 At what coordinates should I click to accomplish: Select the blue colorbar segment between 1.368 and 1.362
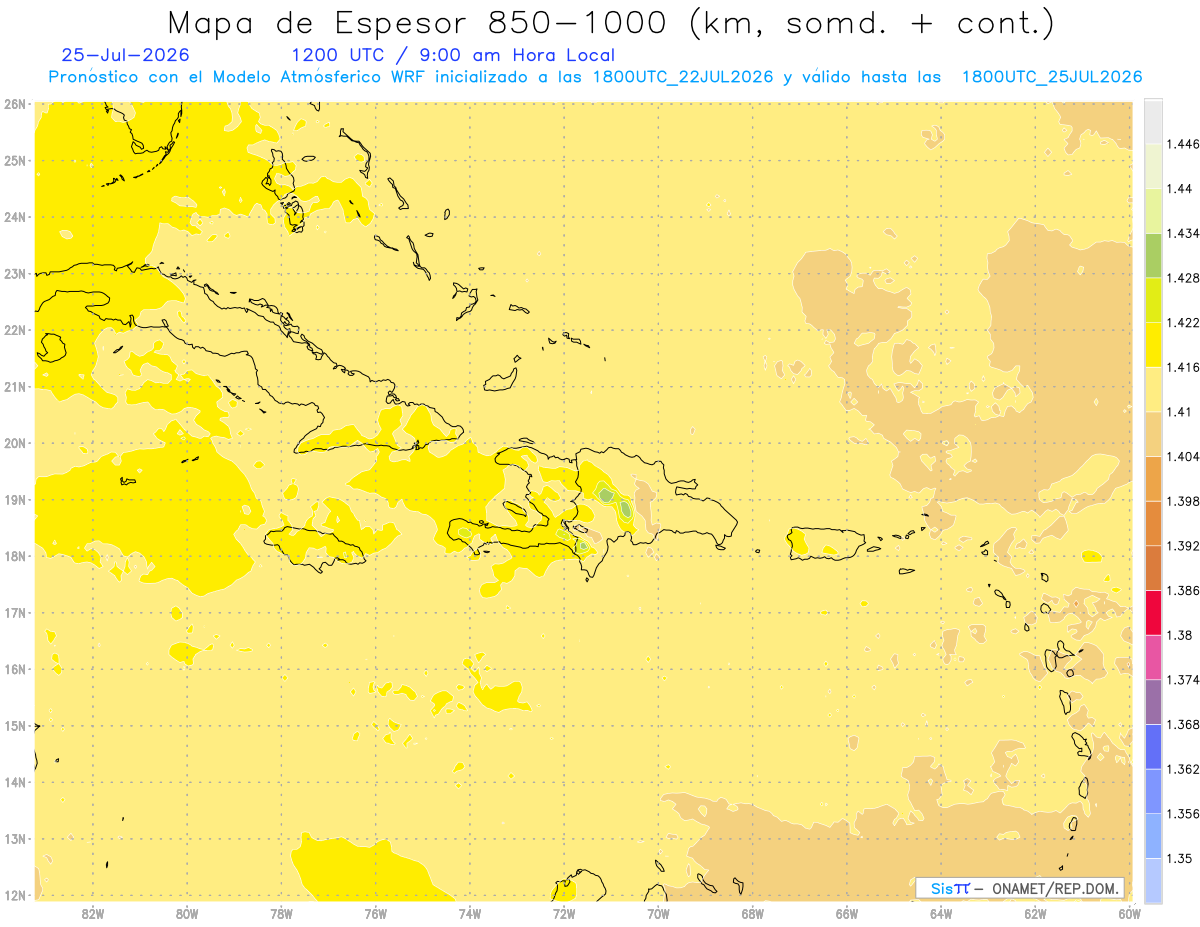tap(1153, 747)
